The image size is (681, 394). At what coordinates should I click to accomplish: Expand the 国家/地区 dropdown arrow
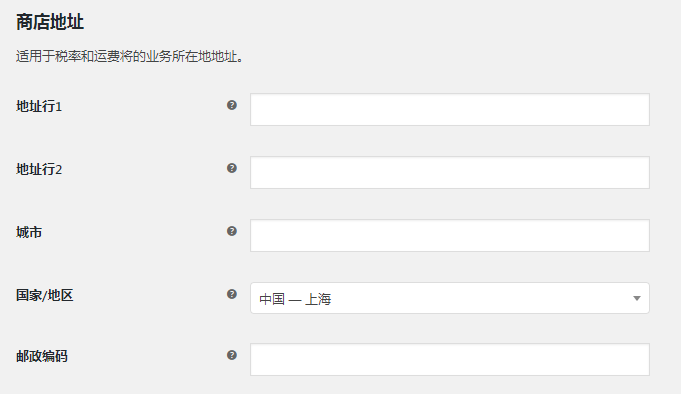pyautogui.click(x=637, y=298)
